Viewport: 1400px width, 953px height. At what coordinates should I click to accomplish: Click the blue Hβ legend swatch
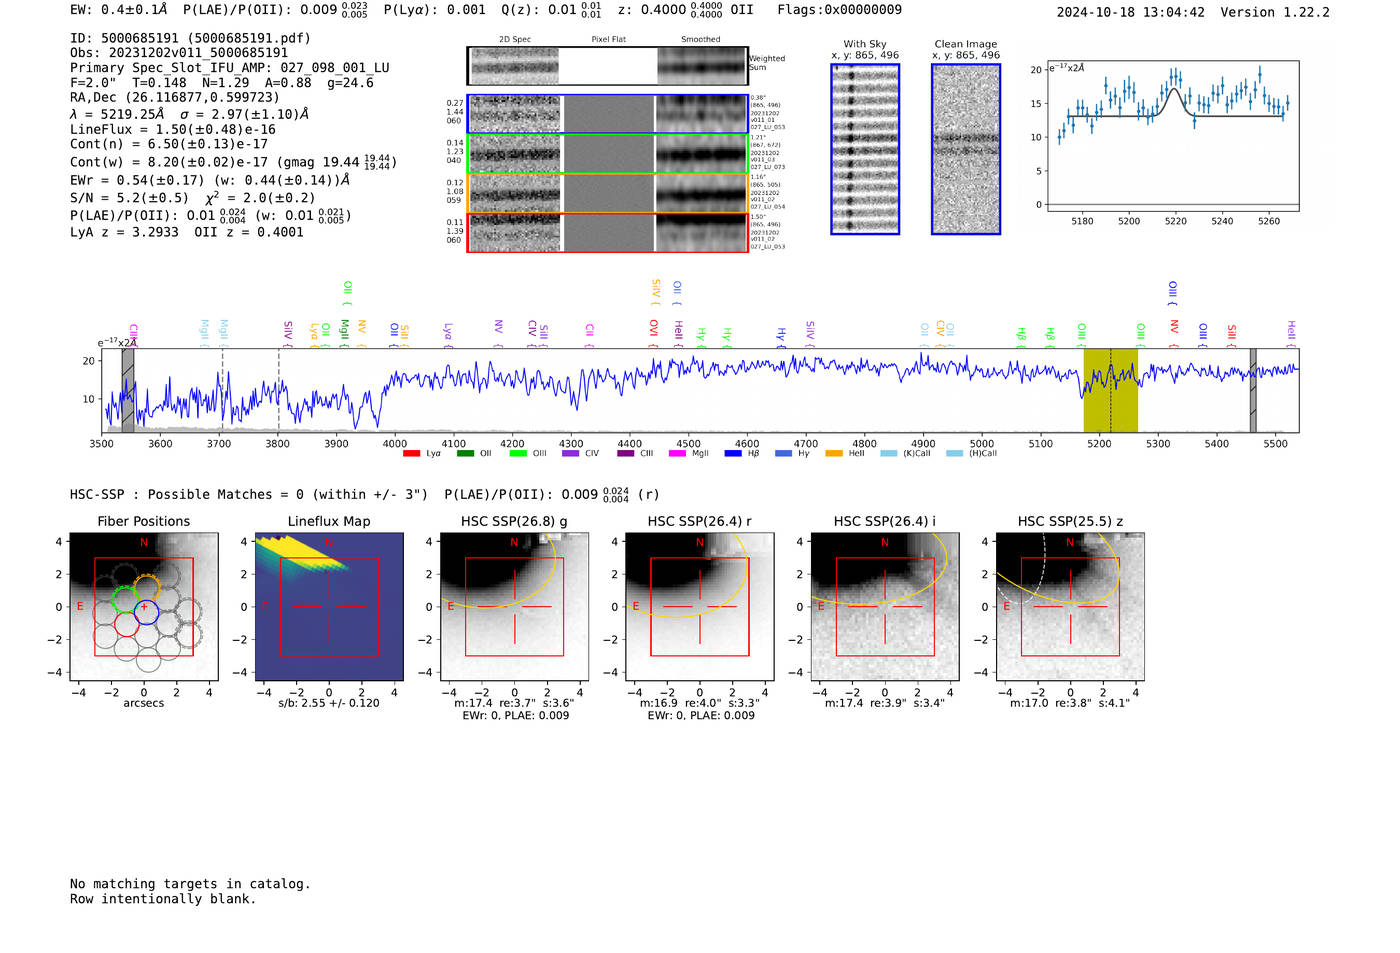coord(733,454)
